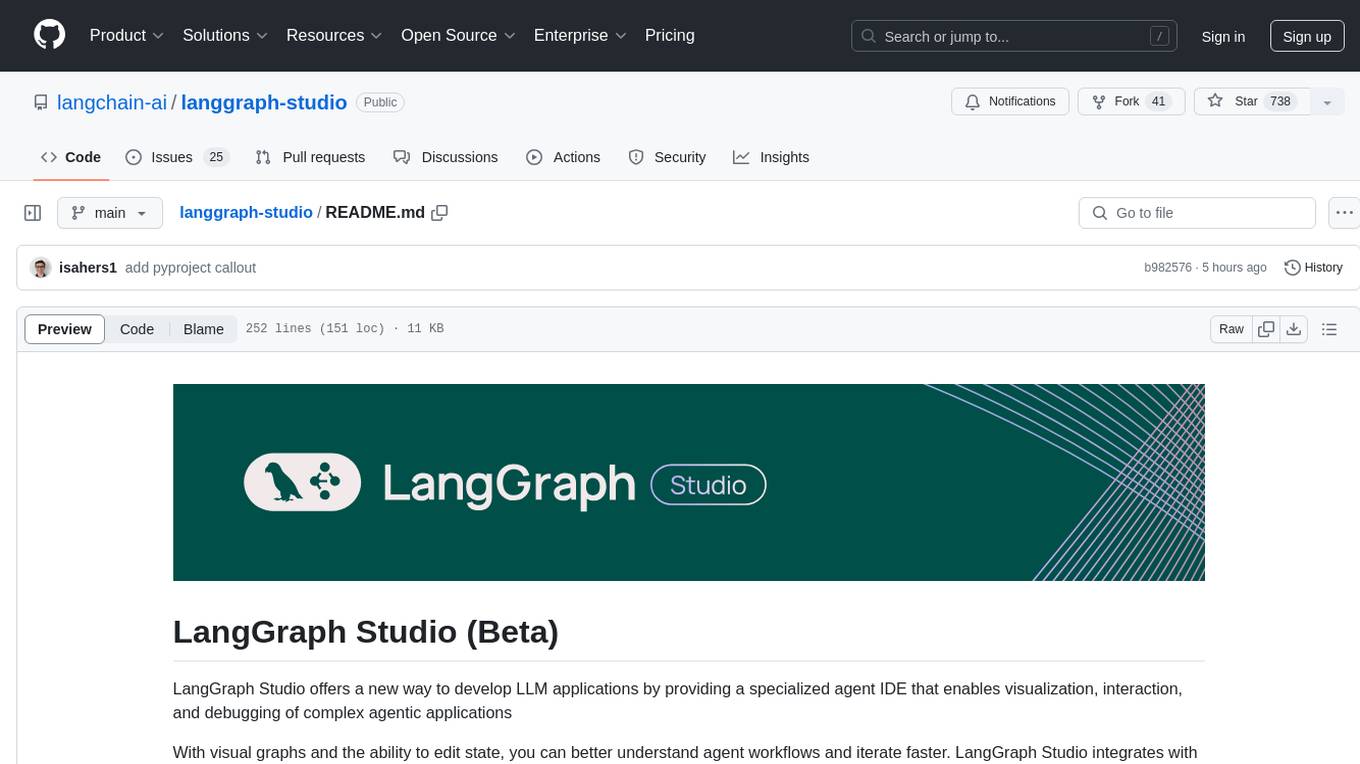1360x764 pixels.
Task: Expand the Solutions menu
Action: coord(225,35)
